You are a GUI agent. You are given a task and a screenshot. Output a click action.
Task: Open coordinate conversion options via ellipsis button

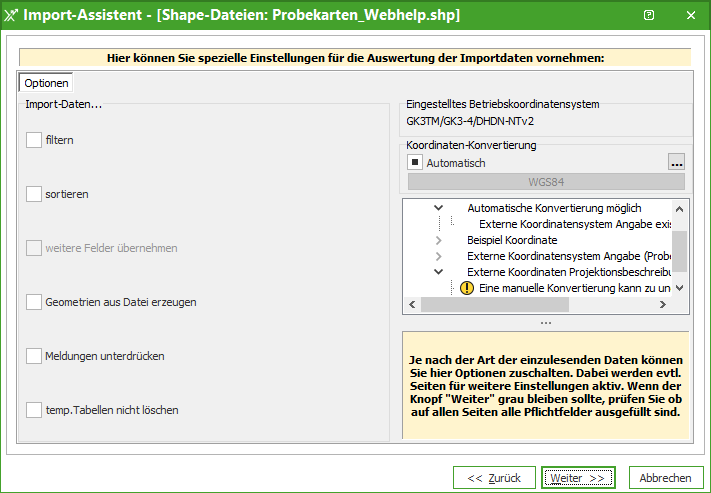click(x=677, y=163)
